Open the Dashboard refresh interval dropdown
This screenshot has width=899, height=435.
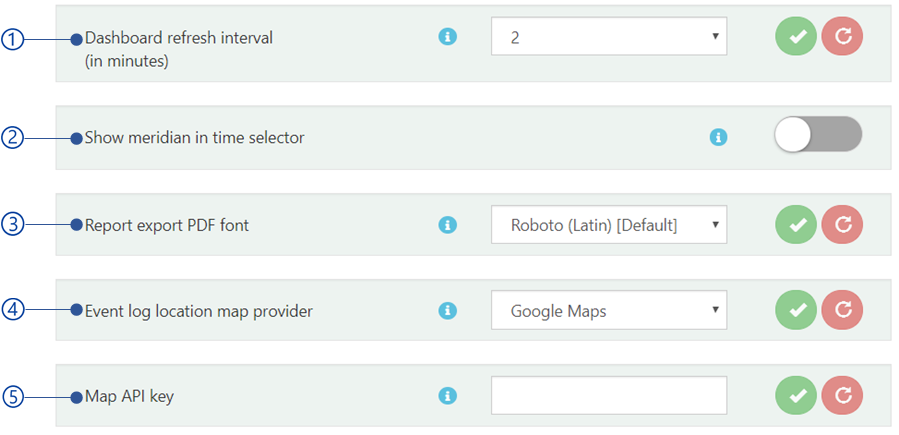click(x=609, y=36)
